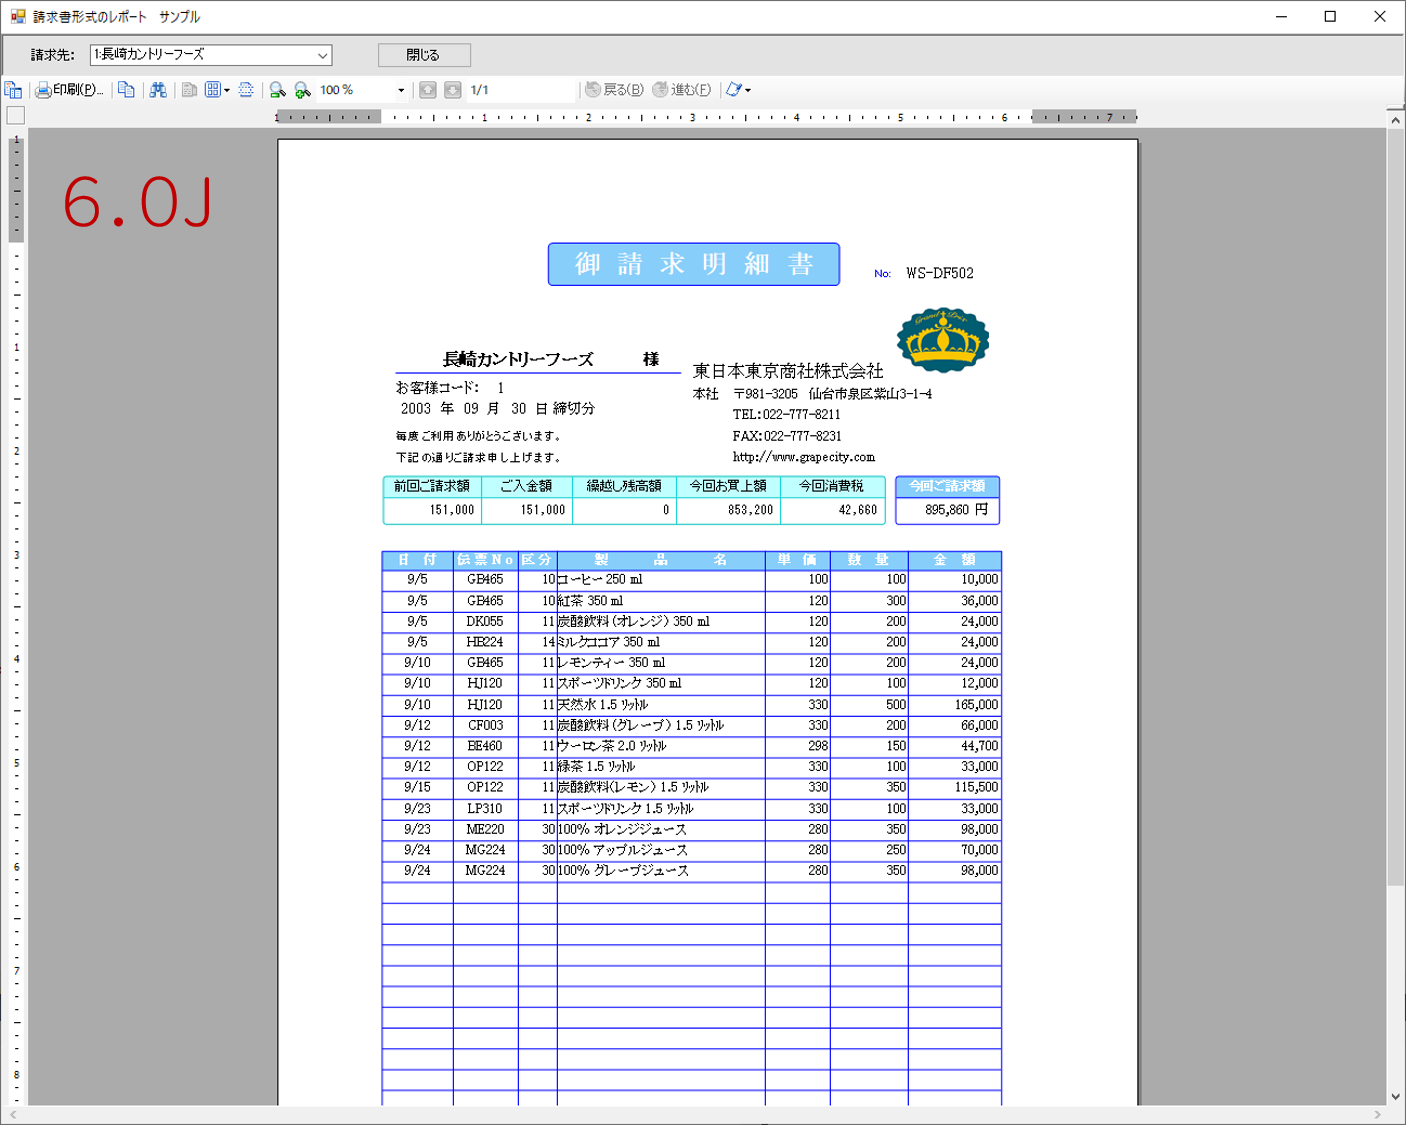Image resolution: width=1406 pixels, height=1125 pixels.
Task: Click the 1/1 page number field
Action: (521, 90)
